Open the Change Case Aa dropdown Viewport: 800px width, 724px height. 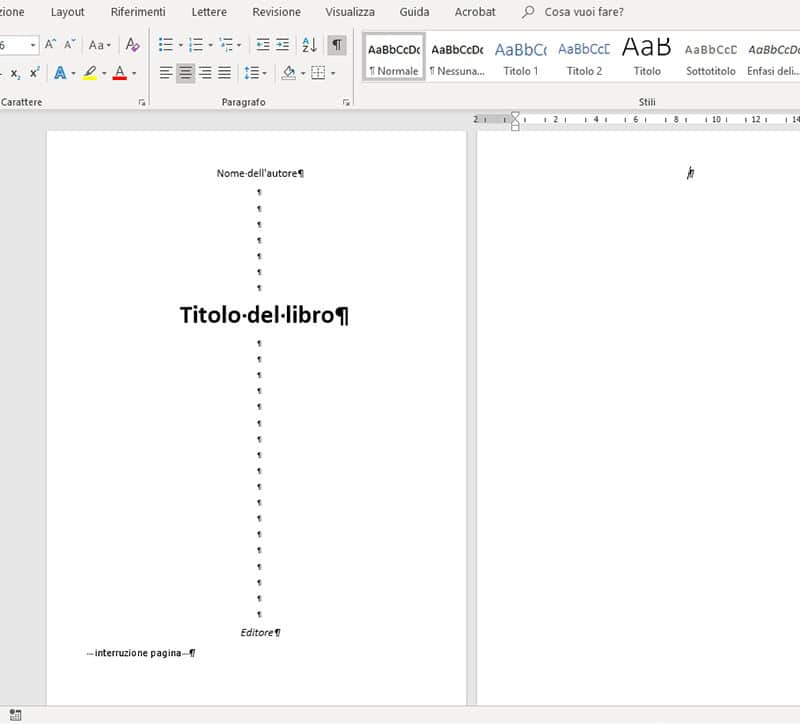pyautogui.click(x=99, y=45)
